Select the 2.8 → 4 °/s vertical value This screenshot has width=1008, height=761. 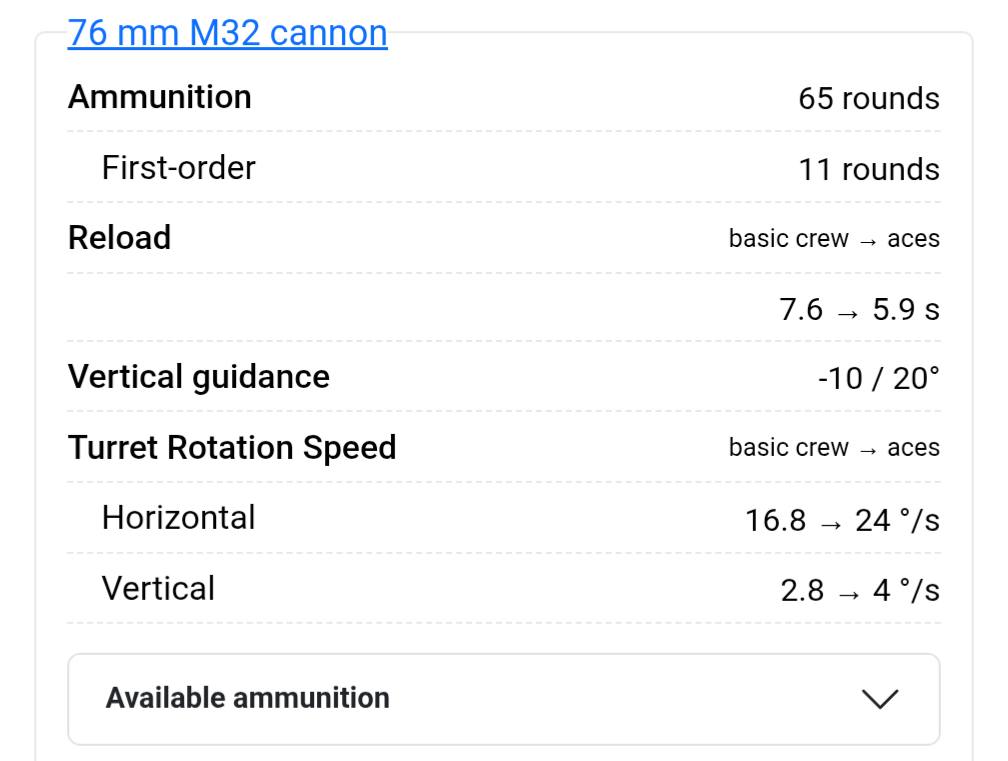pyautogui.click(x=859, y=590)
